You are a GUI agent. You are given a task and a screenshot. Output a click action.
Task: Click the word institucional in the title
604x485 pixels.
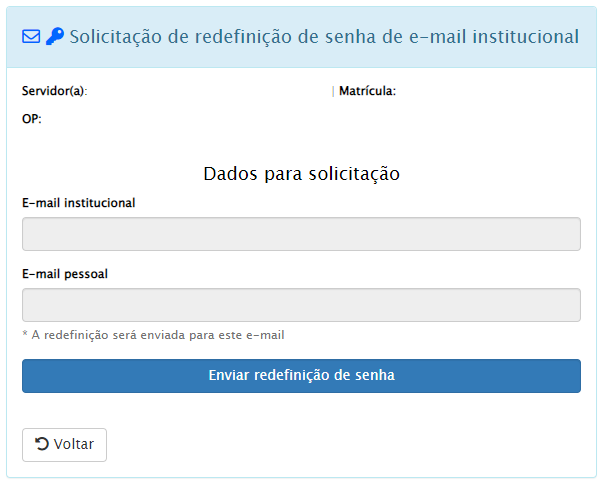pyautogui.click(x=525, y=37)
